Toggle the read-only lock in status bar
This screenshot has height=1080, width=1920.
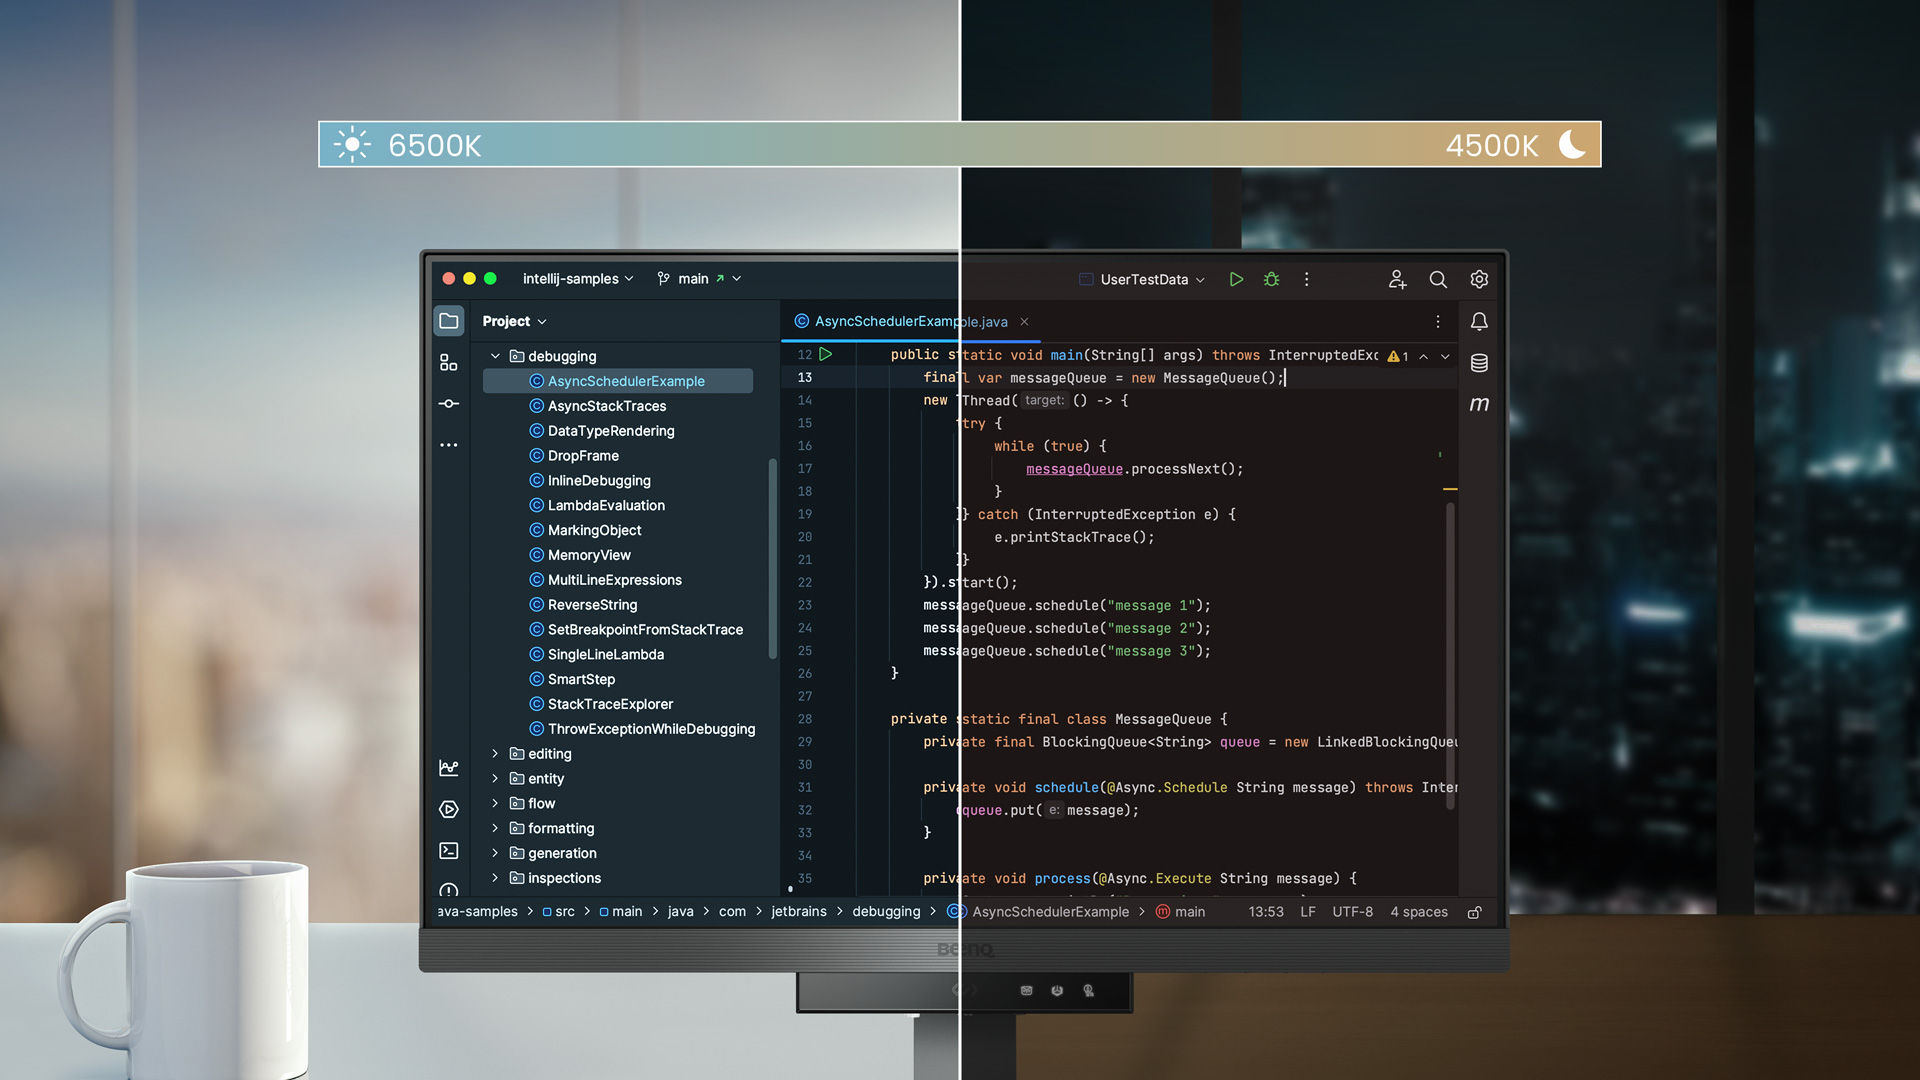[x=1474, y=912]
